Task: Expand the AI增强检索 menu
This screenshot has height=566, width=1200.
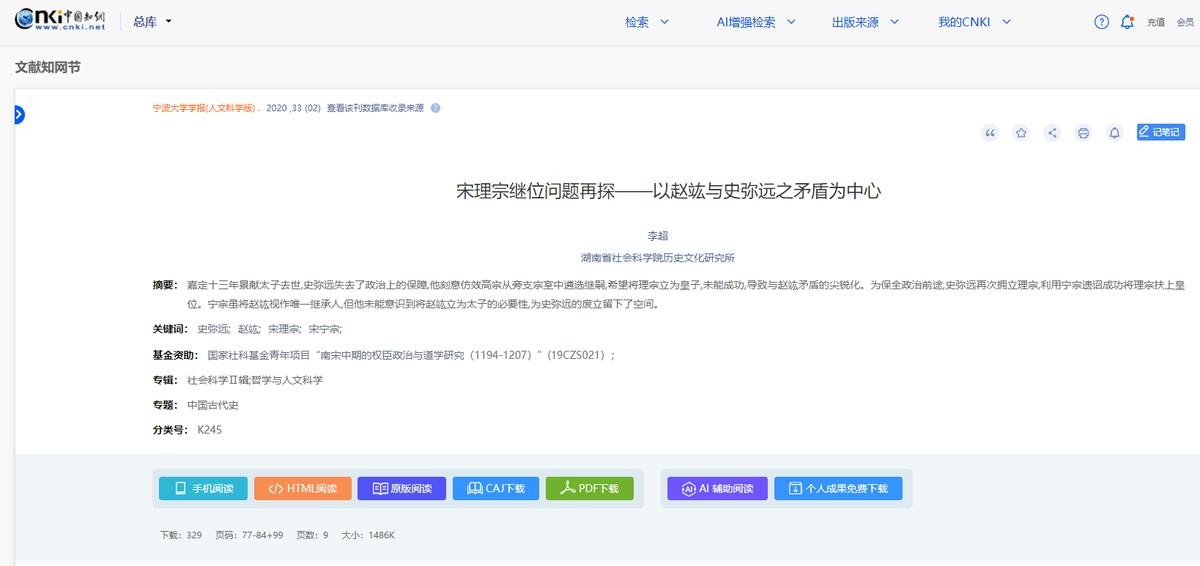Action: click(756, 22)
